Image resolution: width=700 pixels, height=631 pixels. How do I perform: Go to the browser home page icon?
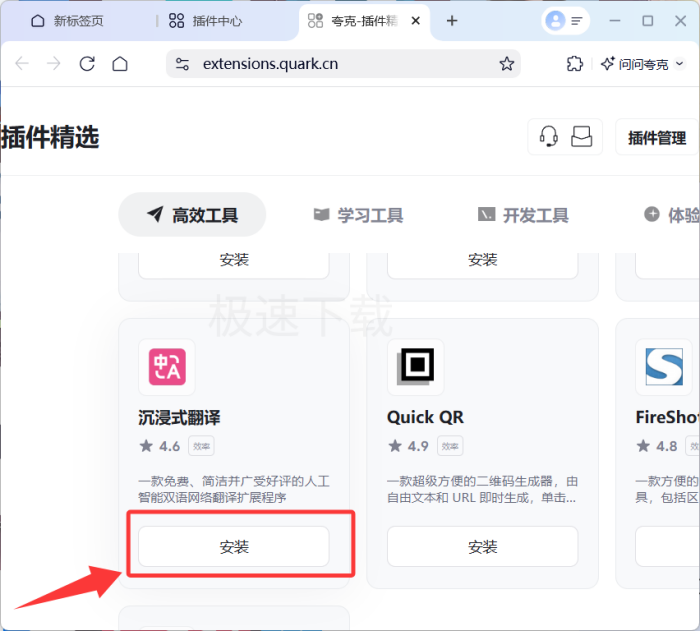[x=120, y=64]
